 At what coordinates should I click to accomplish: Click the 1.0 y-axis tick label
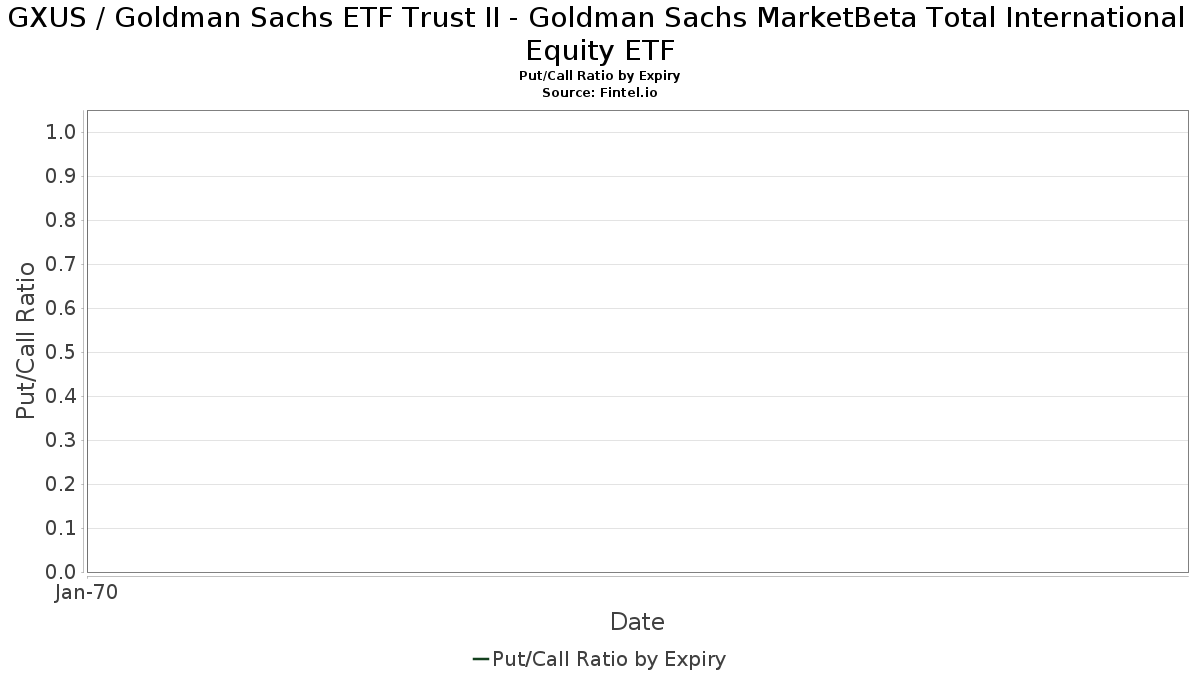61,133
